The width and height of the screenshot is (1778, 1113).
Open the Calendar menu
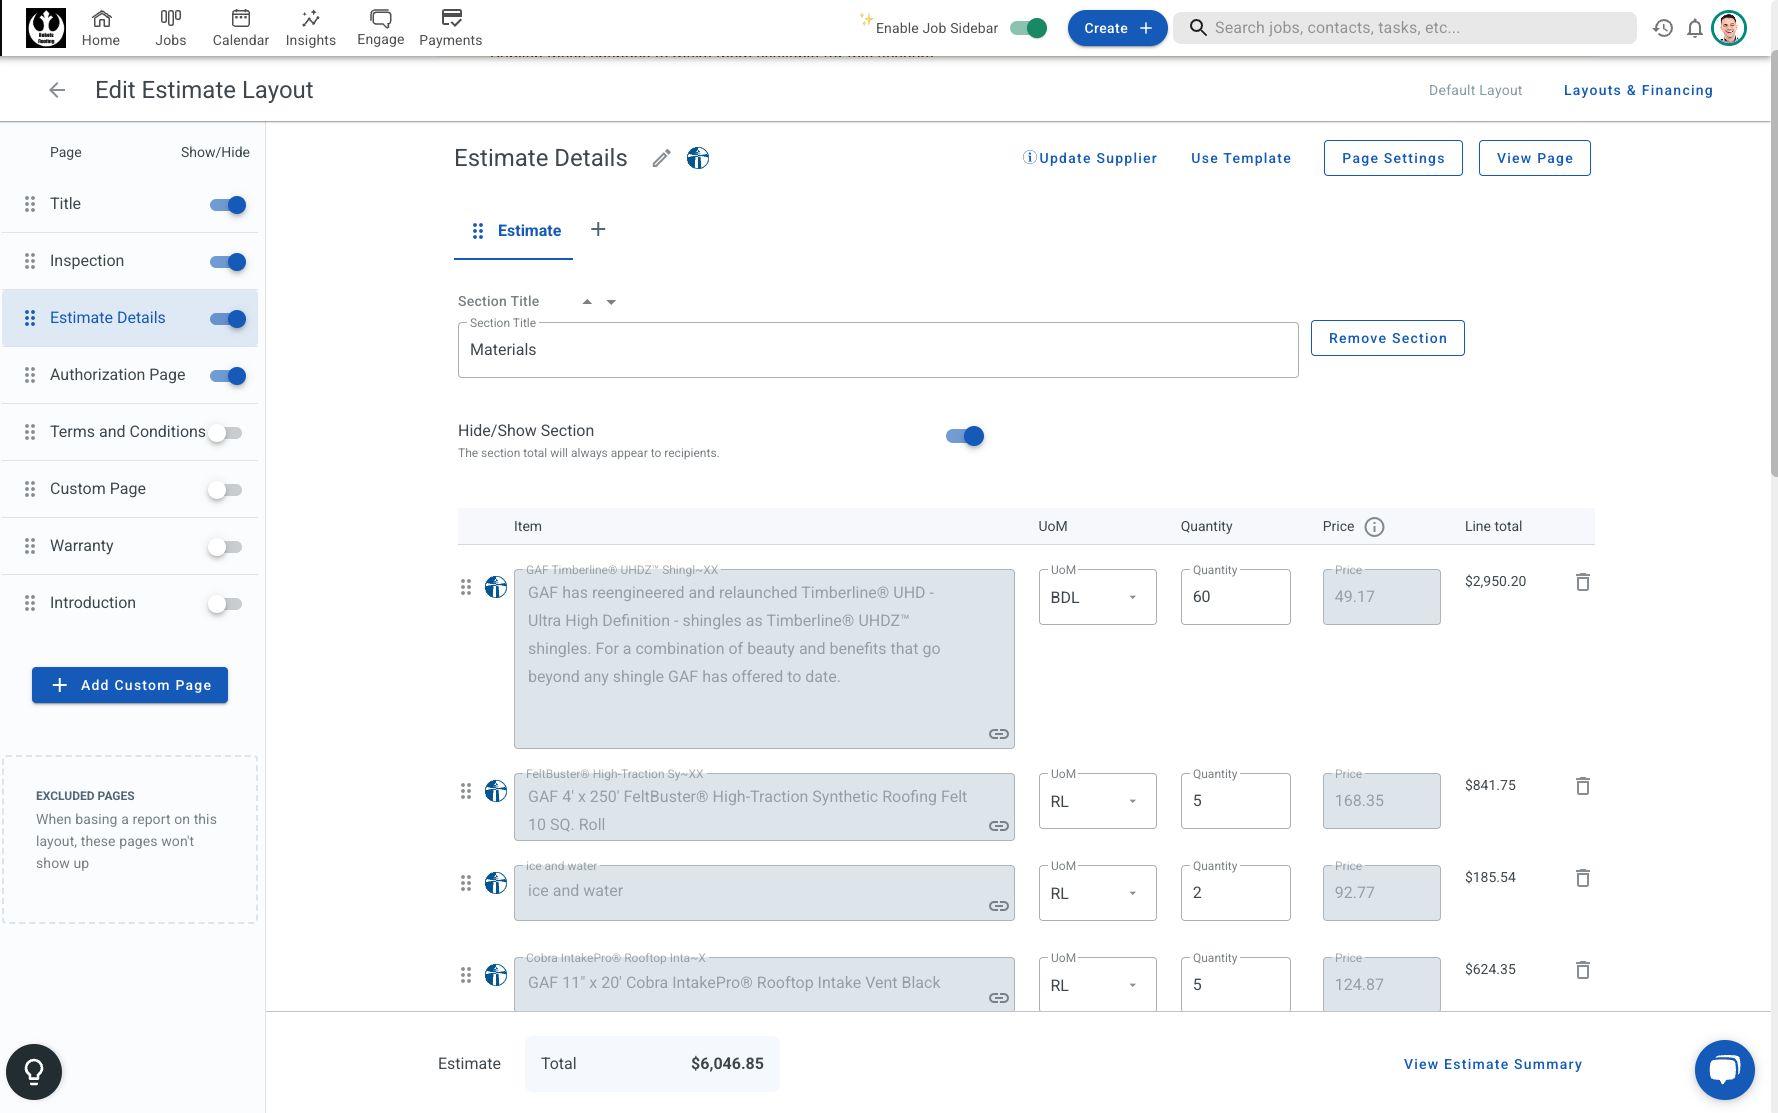coord(241,28)
